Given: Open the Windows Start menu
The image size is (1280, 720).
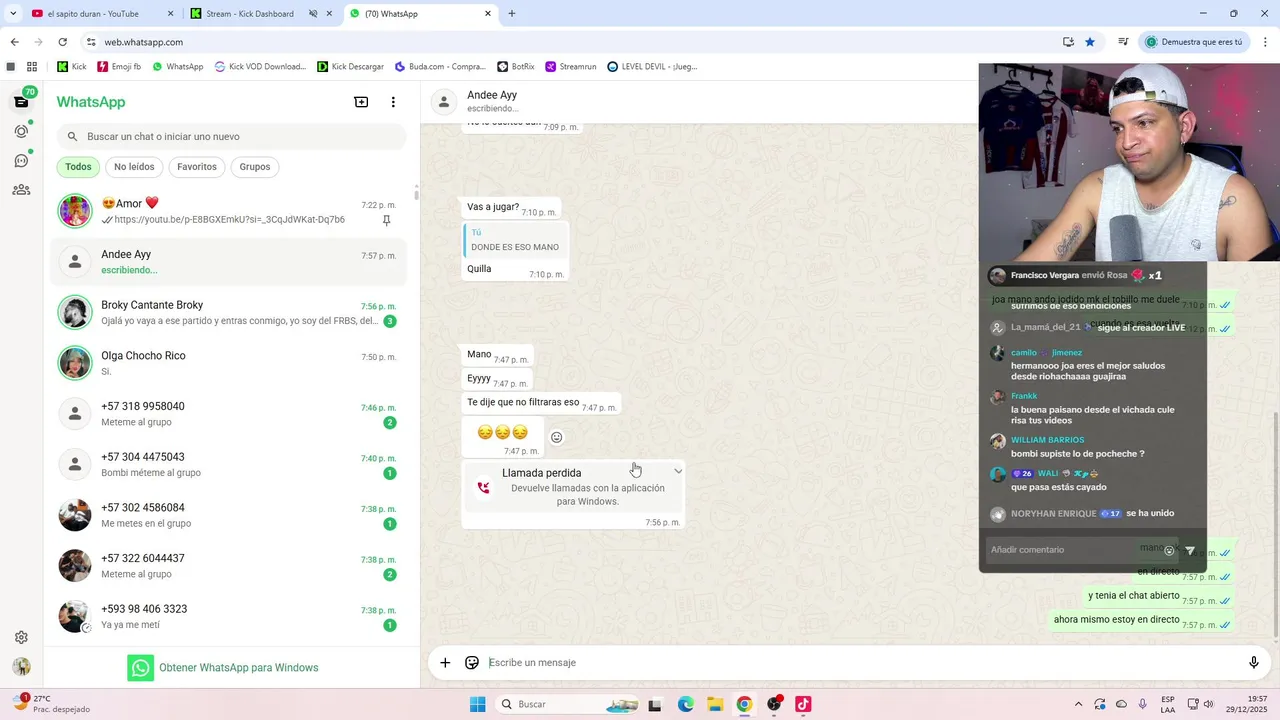Looking at the screenshot, I should (477, 704).
